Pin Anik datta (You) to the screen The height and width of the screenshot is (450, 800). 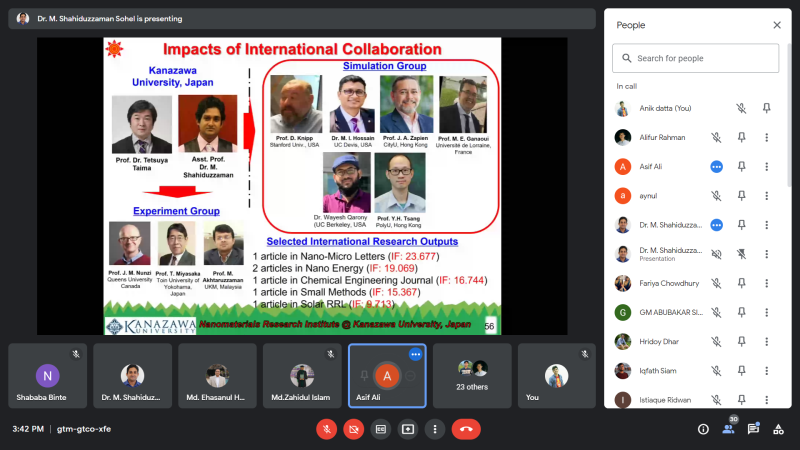766,108
